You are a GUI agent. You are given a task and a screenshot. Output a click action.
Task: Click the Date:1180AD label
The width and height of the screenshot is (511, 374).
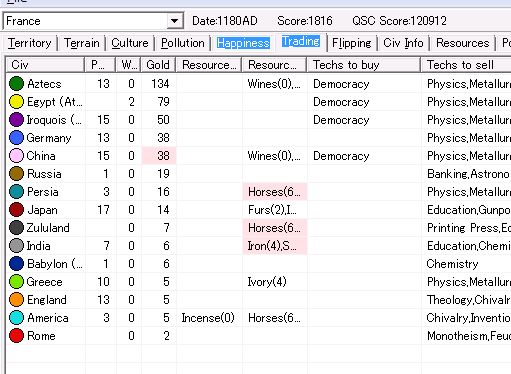[x=225, y=21]
